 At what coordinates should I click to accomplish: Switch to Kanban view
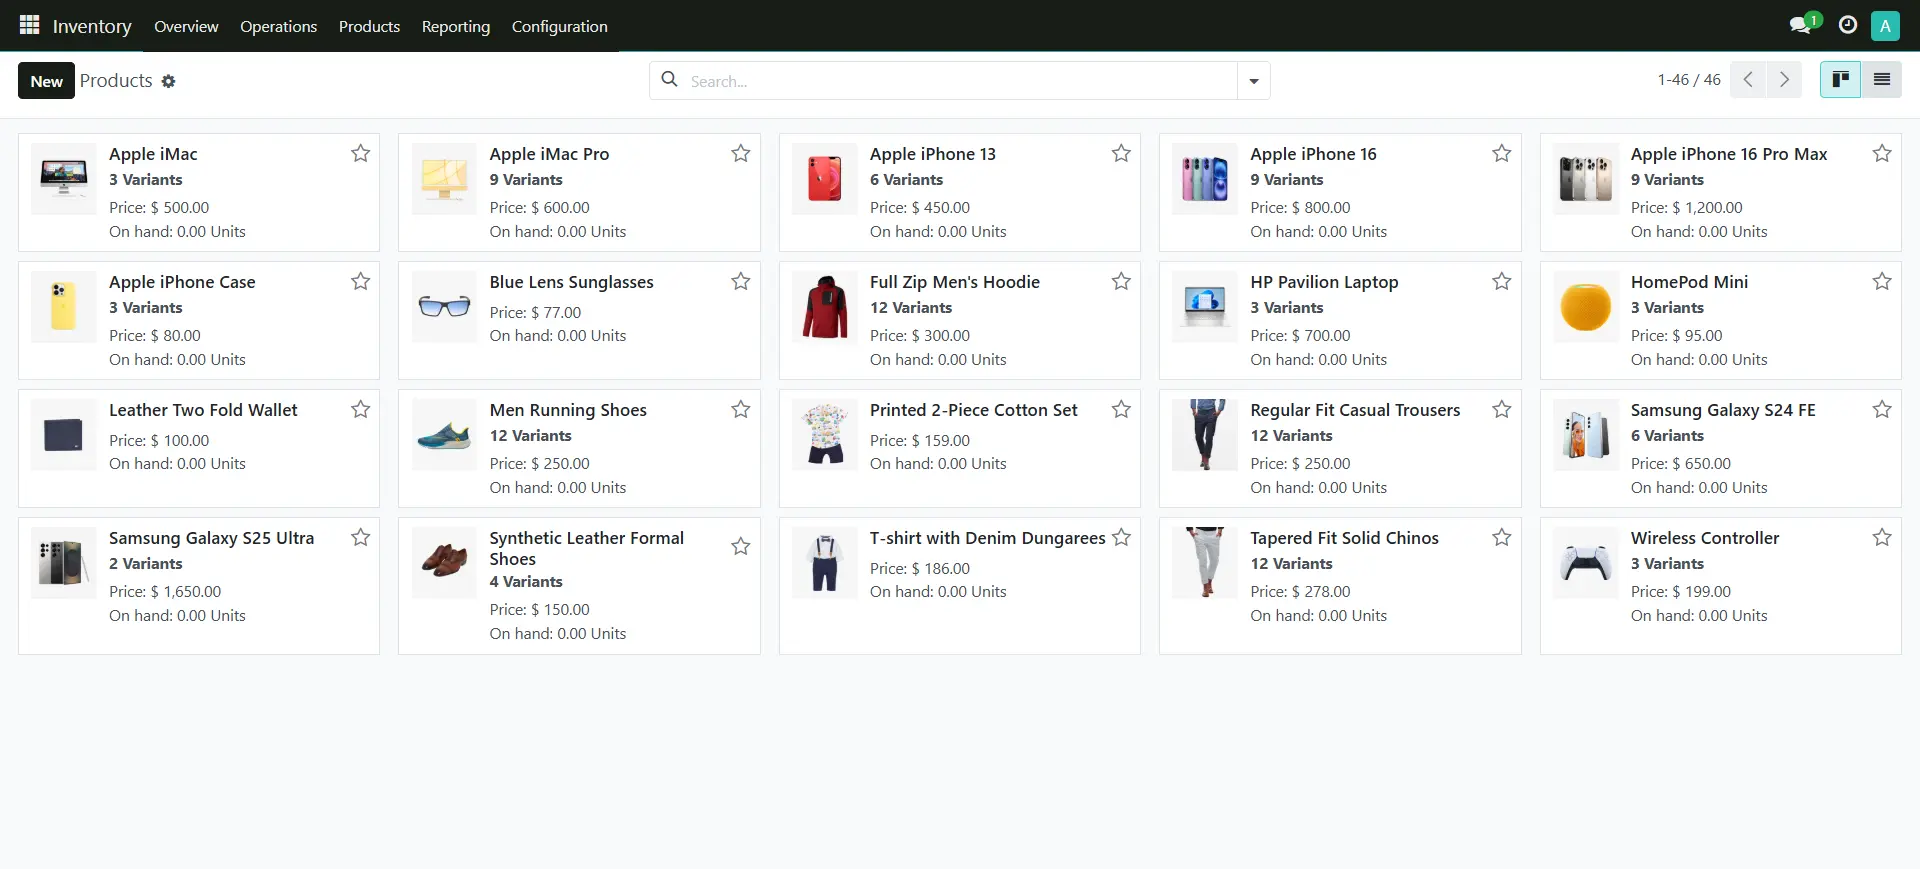tap(1840, 80)
